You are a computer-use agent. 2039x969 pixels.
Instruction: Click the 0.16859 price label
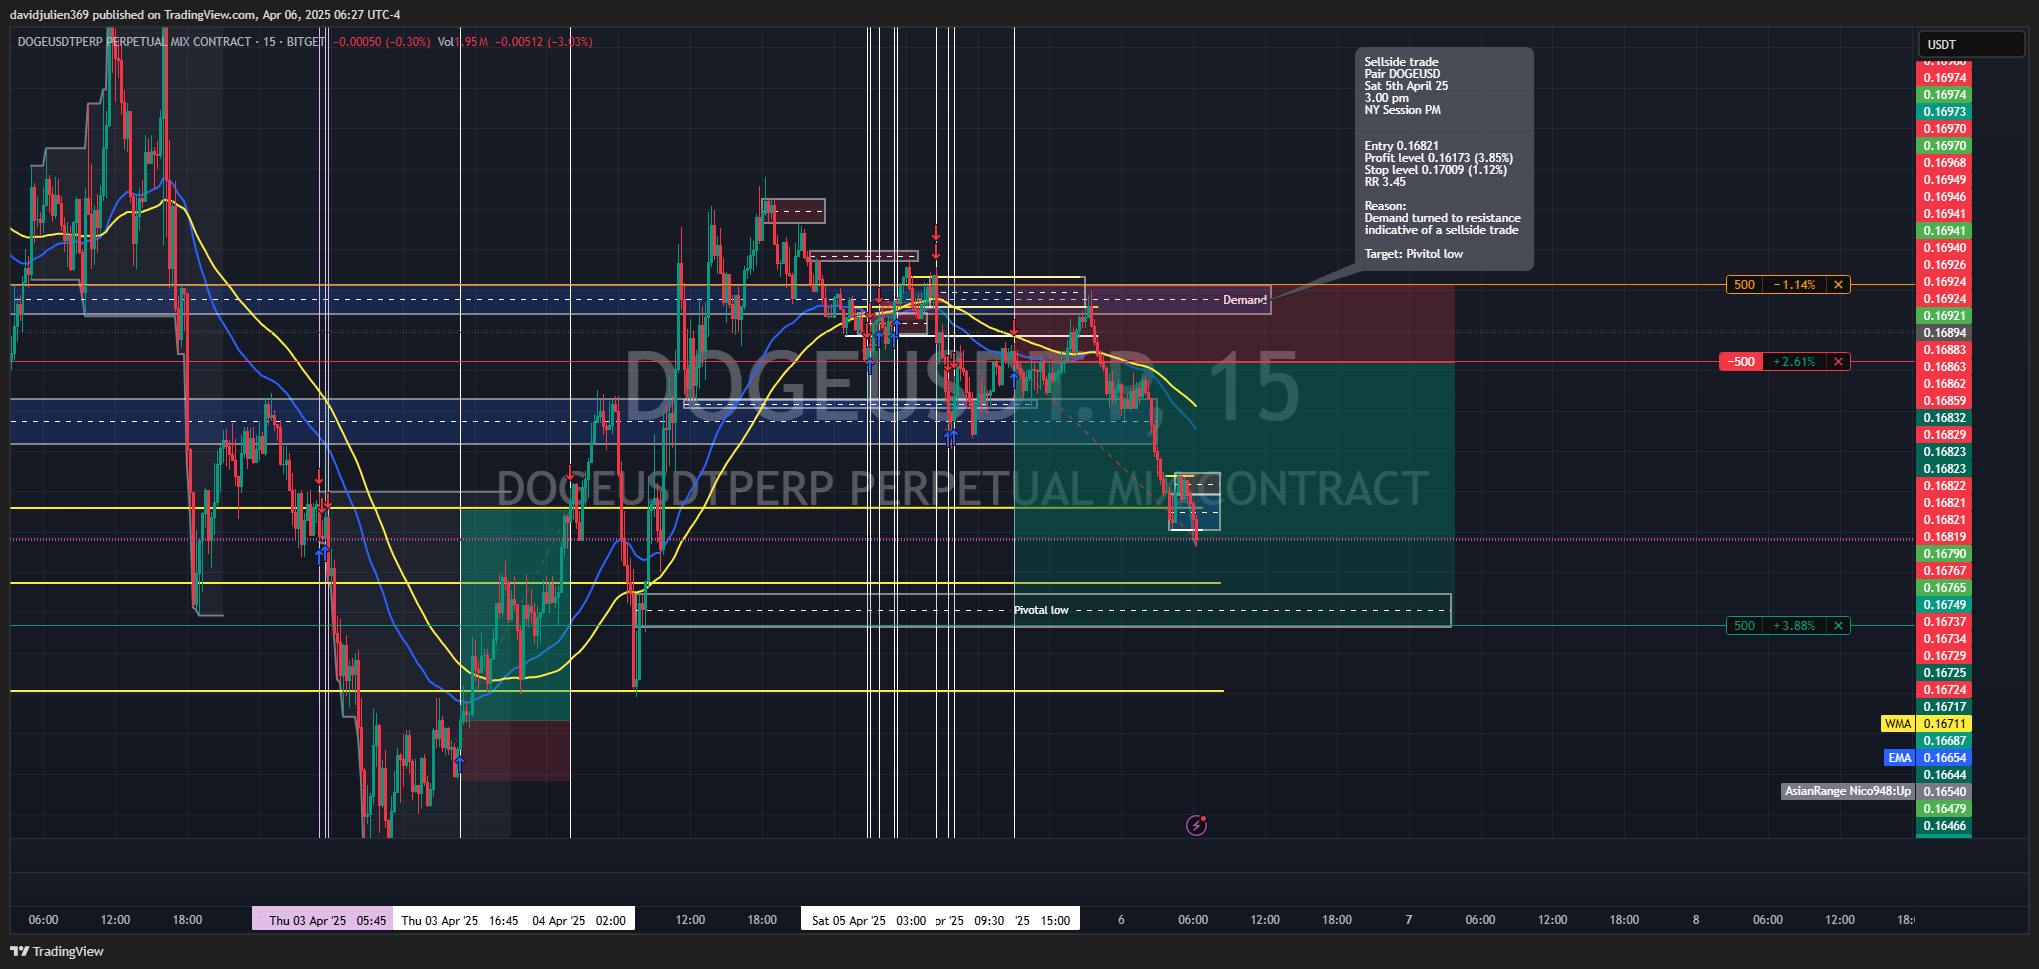click(x=1944, y=401)
